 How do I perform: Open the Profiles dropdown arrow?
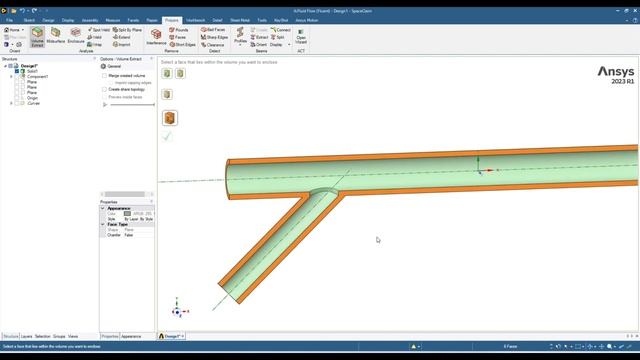click(x=240, y=44)
